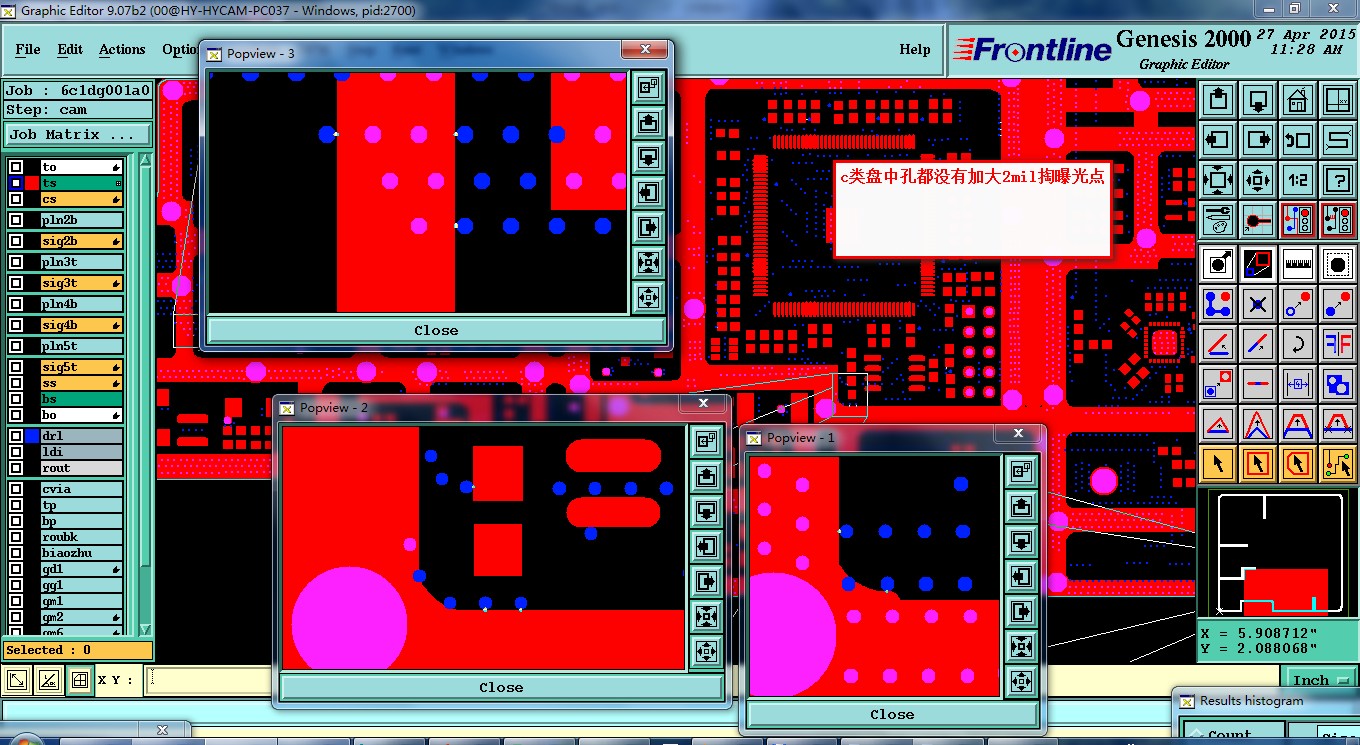Click the snap-to-pad crosshair icon
The image size is (1360, 745).
tap(1258, 219)
